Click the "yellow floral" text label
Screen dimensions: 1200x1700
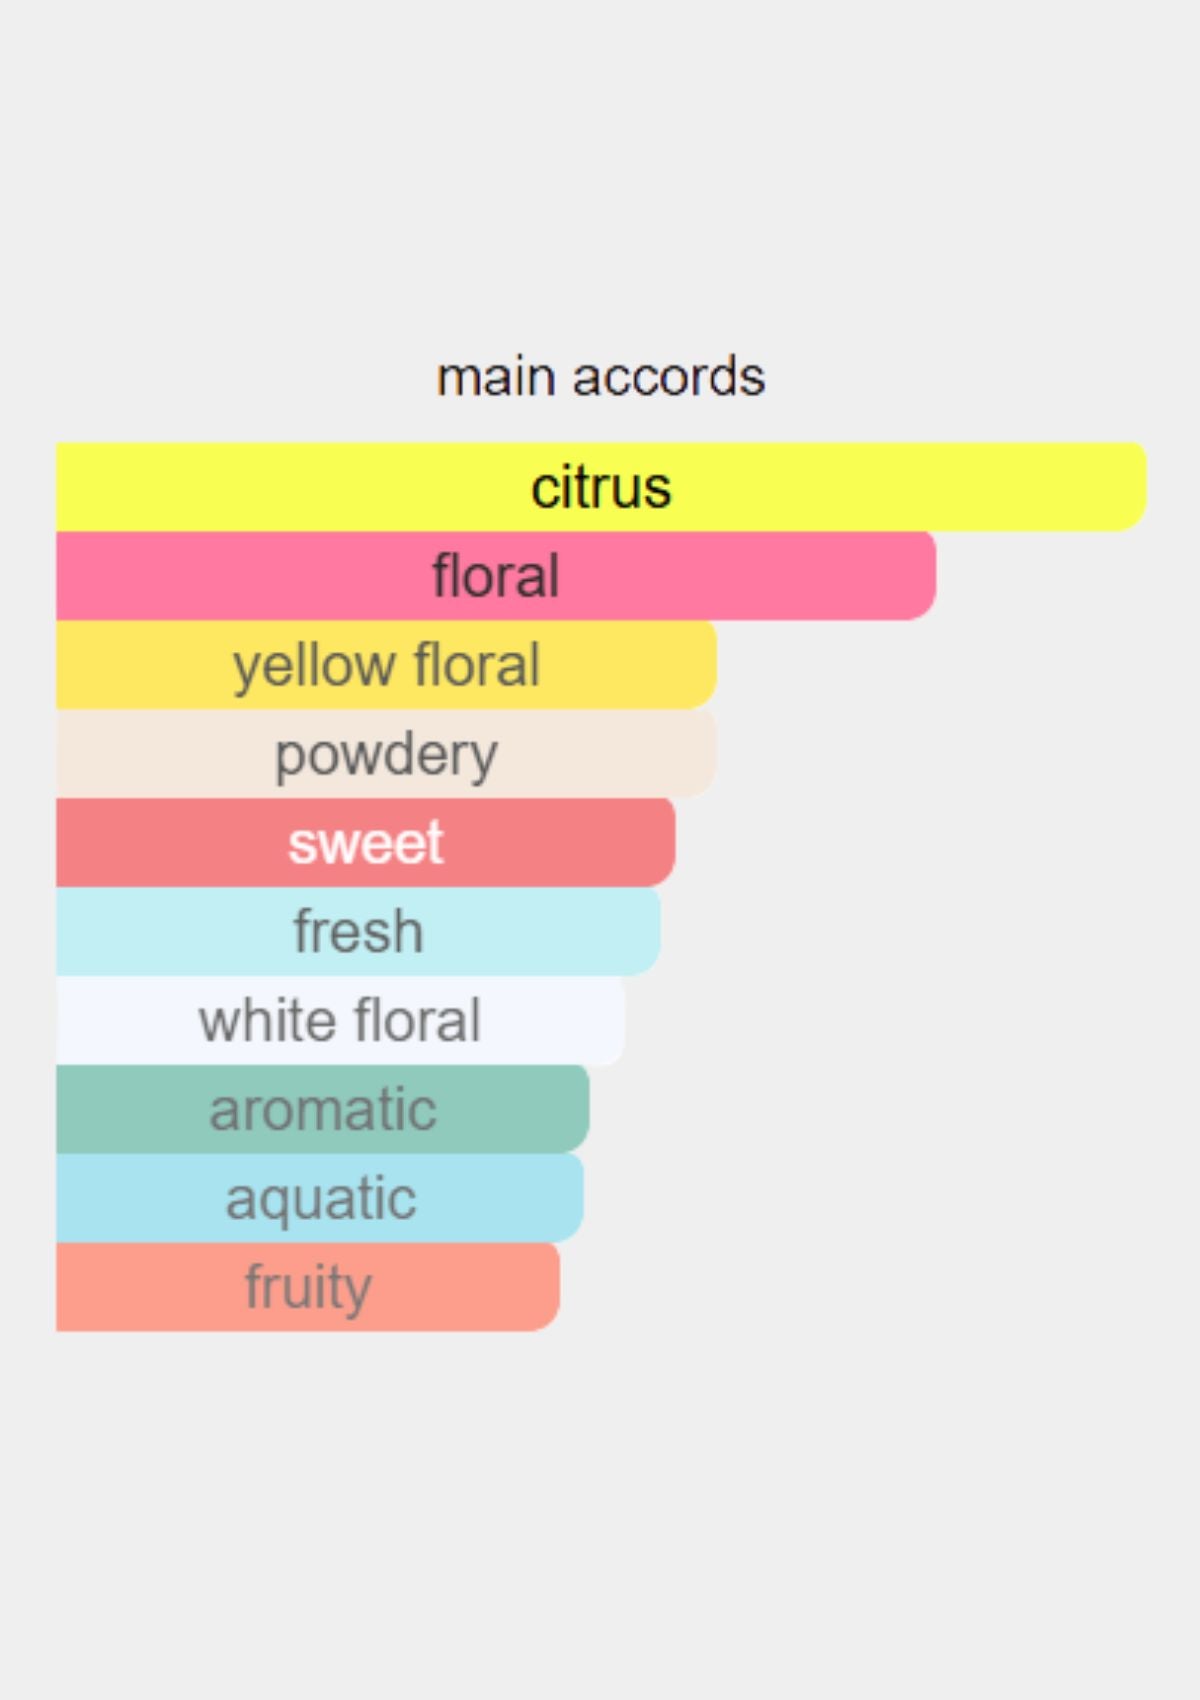coord(386,665)
